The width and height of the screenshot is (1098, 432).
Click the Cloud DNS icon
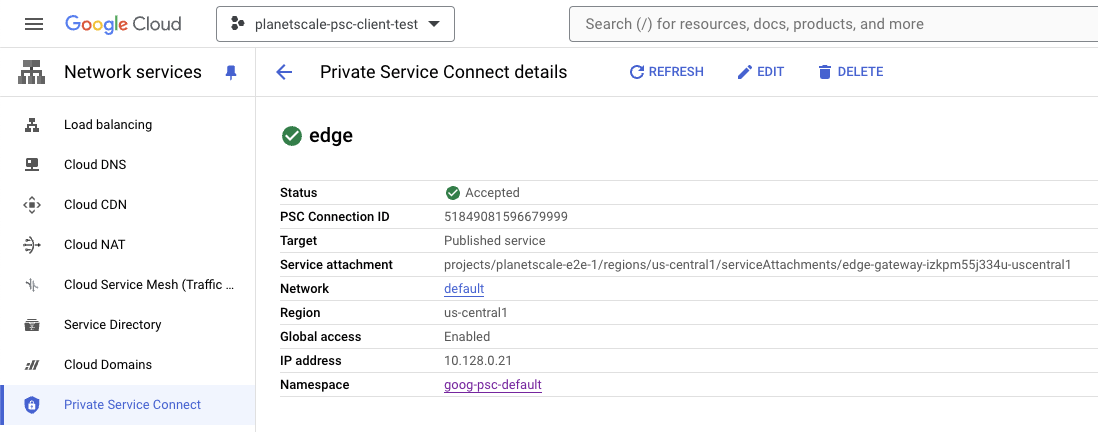(32, 165)
